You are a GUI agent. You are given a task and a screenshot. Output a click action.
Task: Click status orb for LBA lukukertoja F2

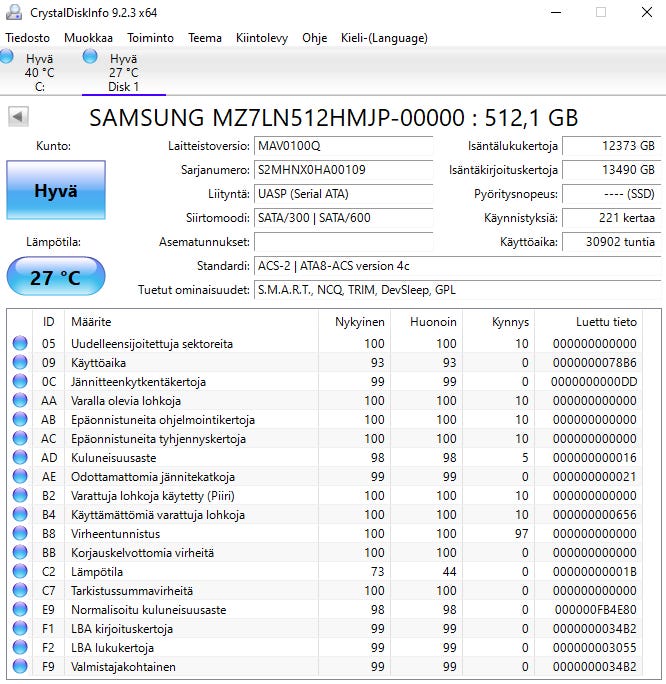(x=20, y=647)
